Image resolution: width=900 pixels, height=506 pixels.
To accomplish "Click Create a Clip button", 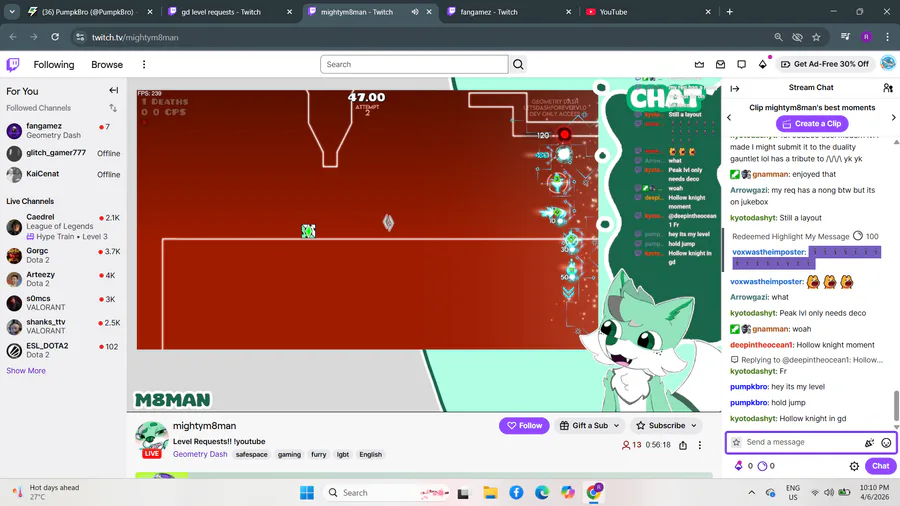I will (x=812, y=123).
